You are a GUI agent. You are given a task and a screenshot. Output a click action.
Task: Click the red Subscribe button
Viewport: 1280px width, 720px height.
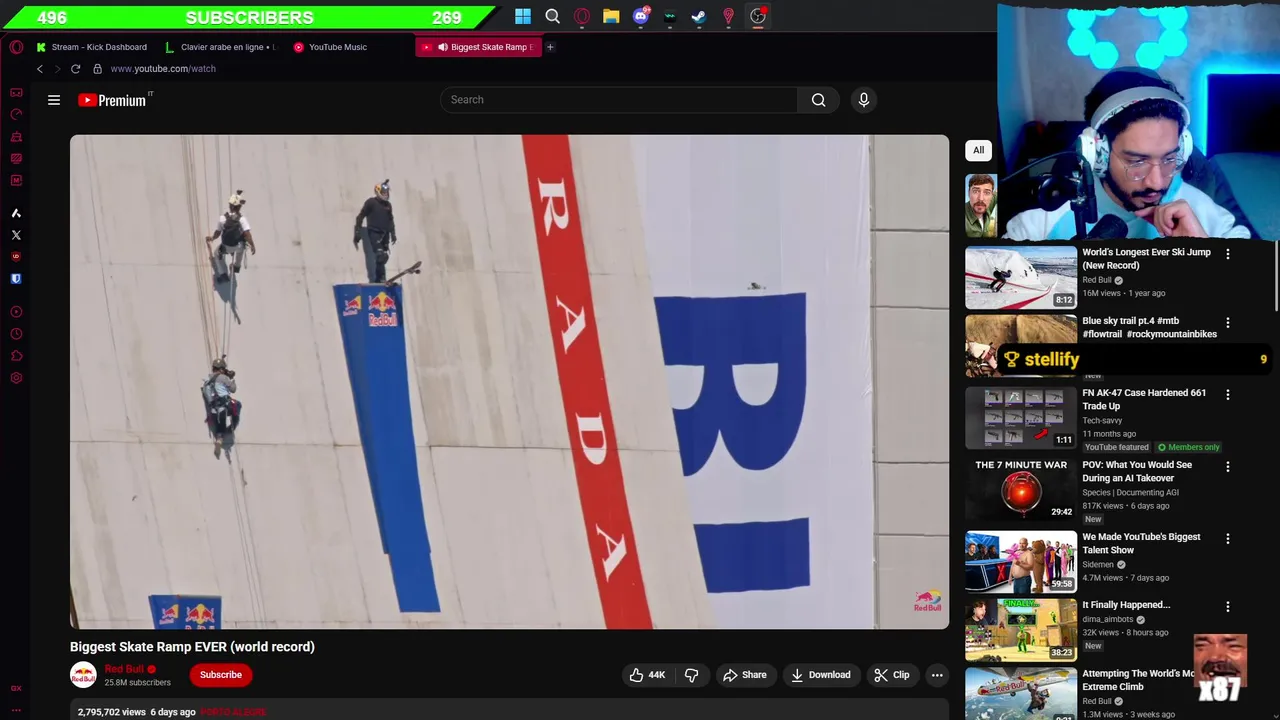pos(221,675)
